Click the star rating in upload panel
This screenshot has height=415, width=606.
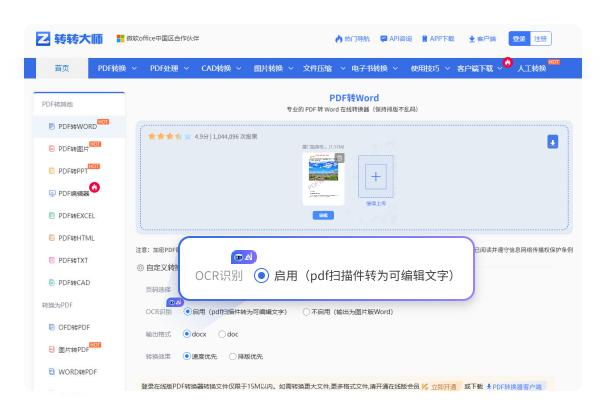point(165,135)
